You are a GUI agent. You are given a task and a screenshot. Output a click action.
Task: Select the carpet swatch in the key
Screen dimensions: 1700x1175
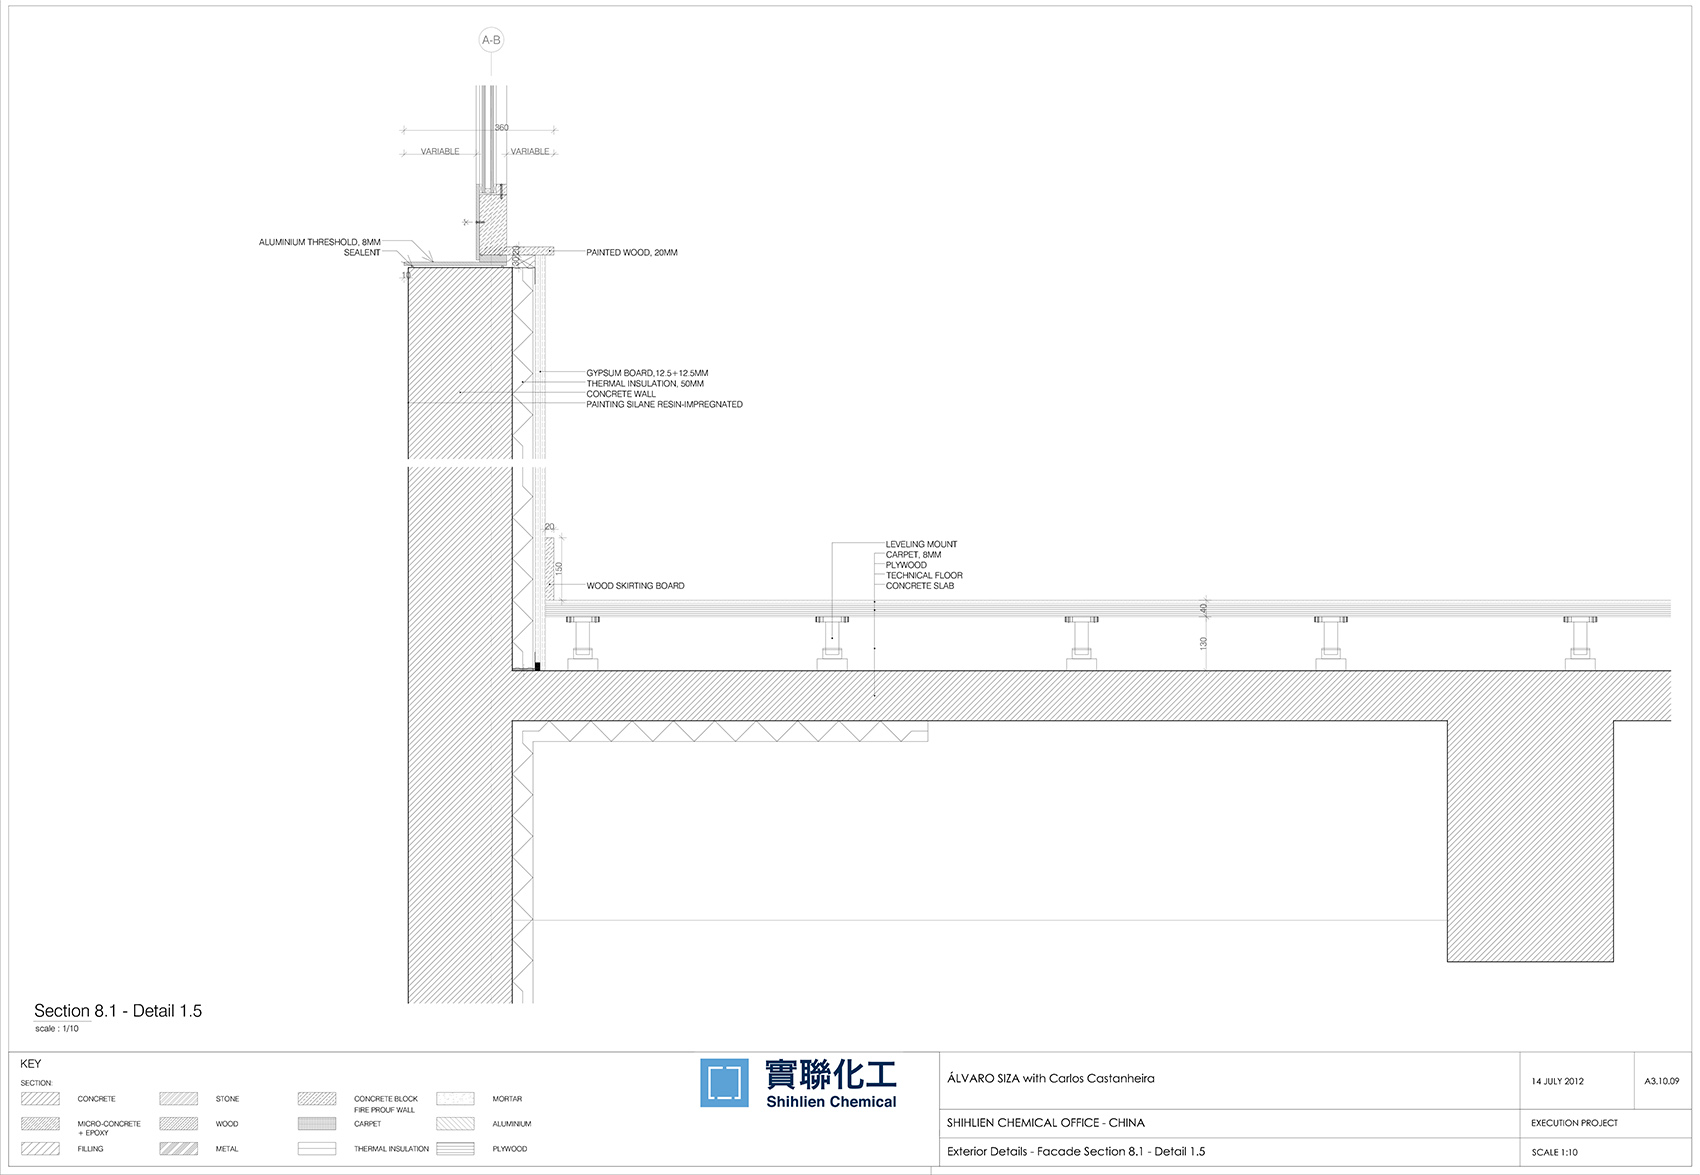click(x=317, y=1124)
